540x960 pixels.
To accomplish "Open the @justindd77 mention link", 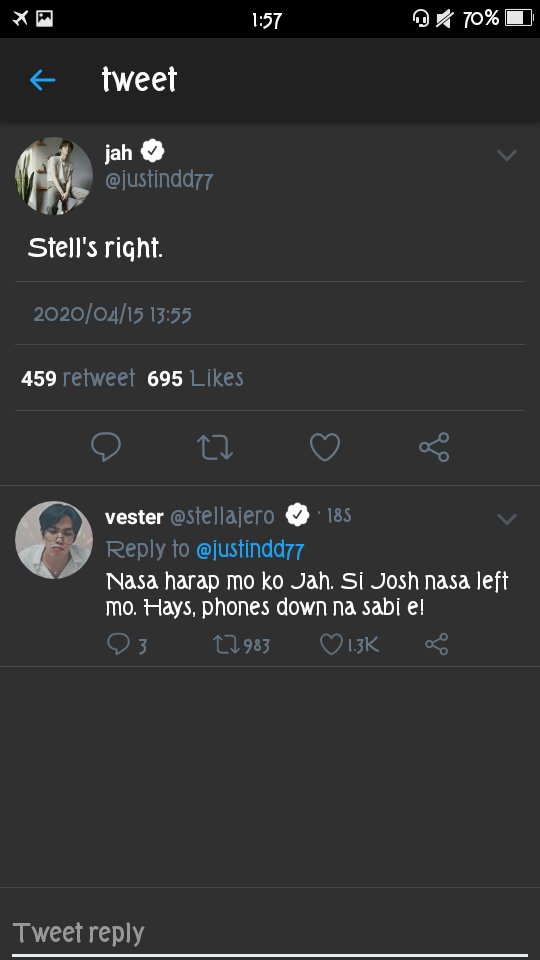I will point(250,550).
